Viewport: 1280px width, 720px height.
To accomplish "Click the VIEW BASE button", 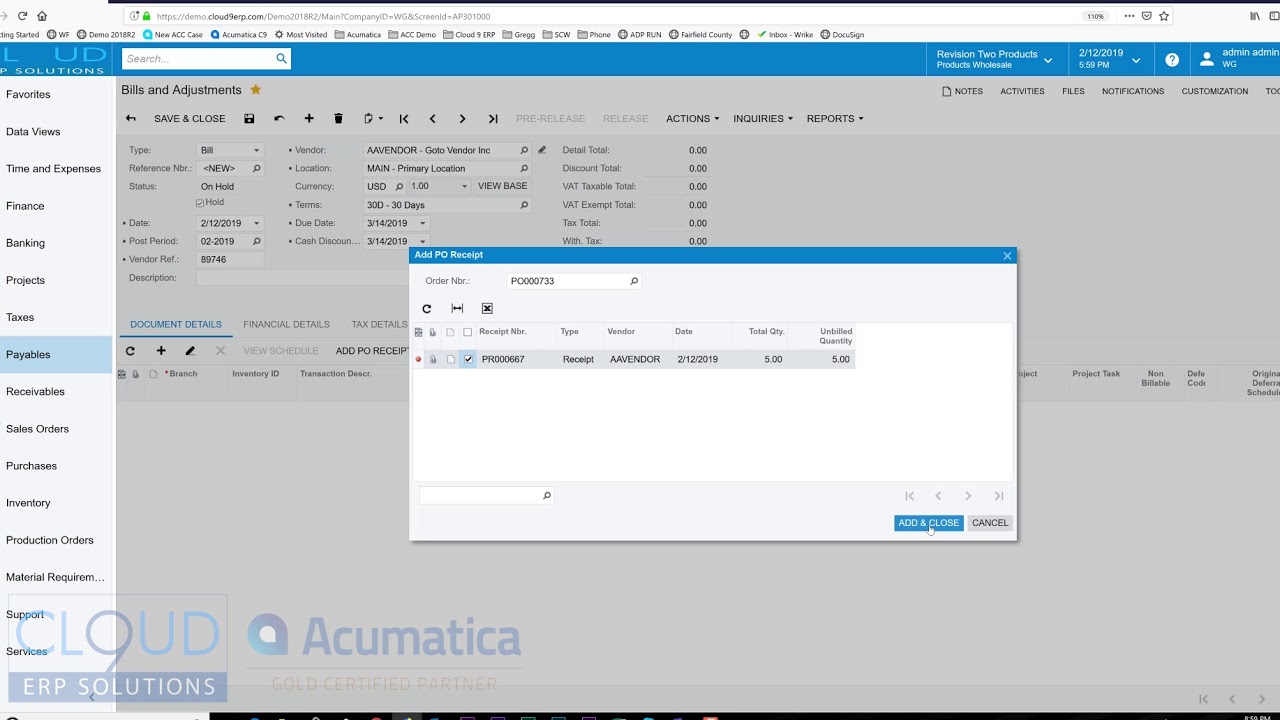I will coord(503,186).
